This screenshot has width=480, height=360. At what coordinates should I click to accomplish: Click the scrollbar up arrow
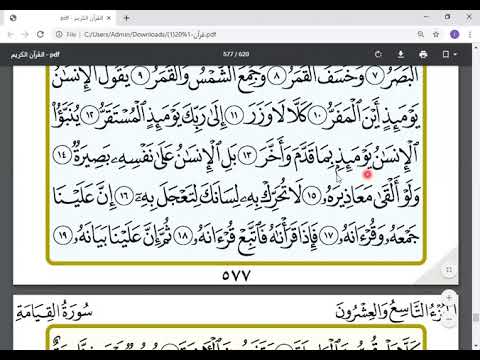[x=476, y=47]
